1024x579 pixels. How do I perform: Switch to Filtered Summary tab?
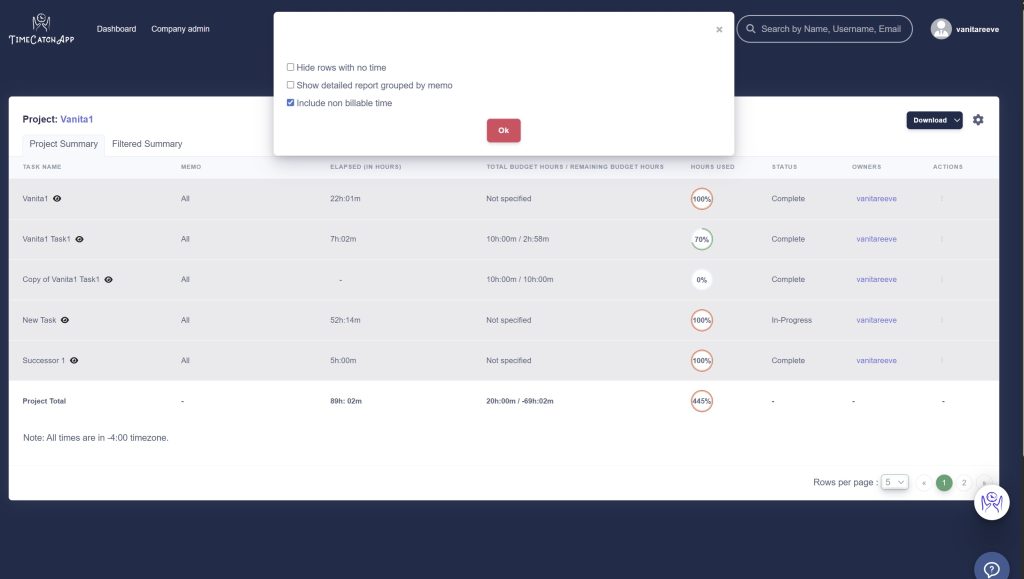coord(147,144)
